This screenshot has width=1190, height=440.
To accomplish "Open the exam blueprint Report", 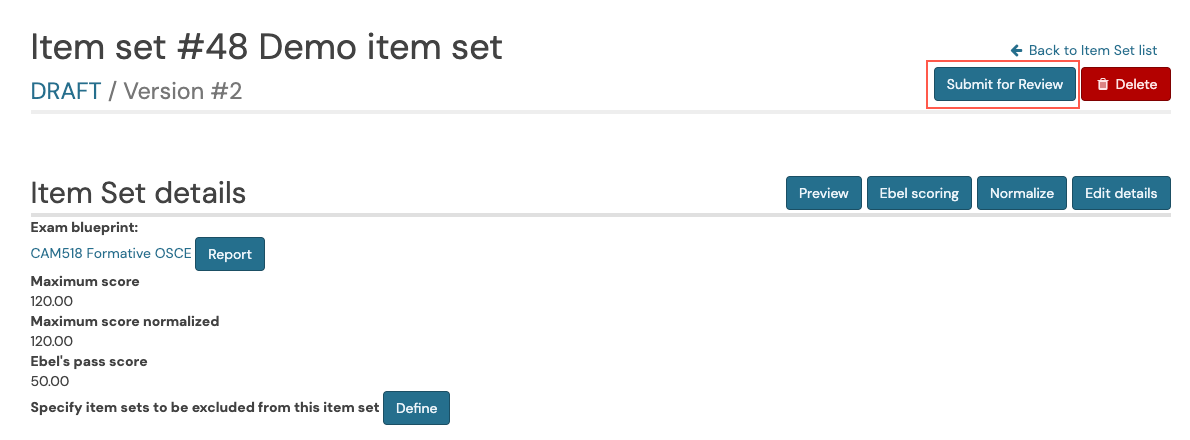I will click(230, 254).
